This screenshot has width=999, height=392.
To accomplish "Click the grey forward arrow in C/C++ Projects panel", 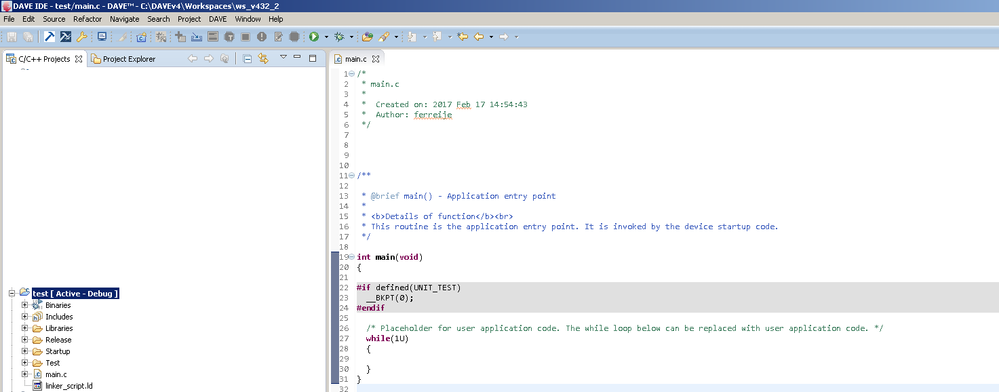I will tap(208, 59).
